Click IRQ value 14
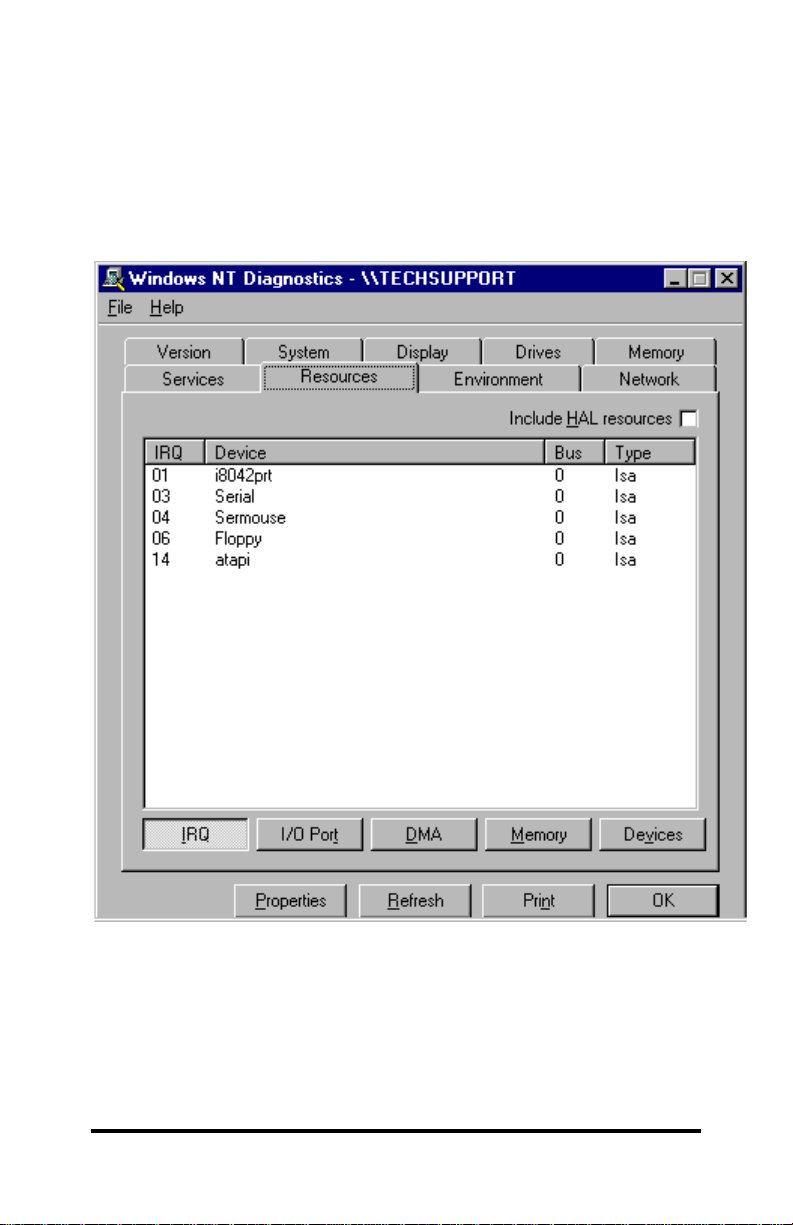Viewport: 793px width, 1225px height. (160, 560)
